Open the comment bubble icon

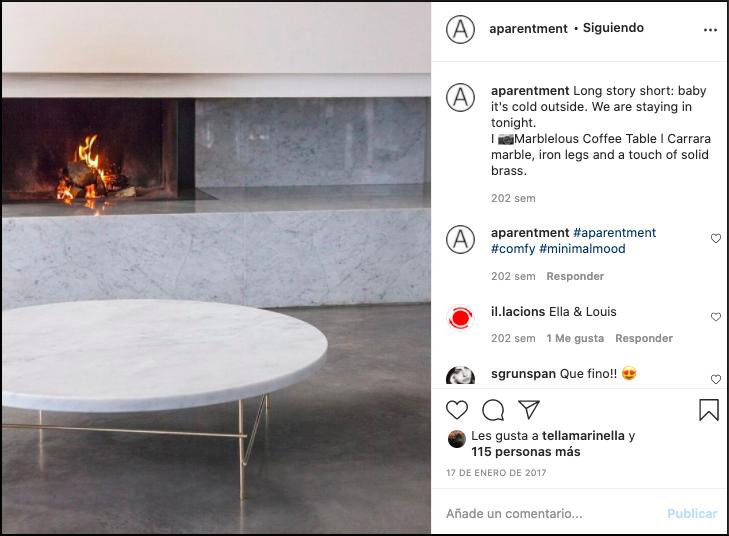coord(493,410)
